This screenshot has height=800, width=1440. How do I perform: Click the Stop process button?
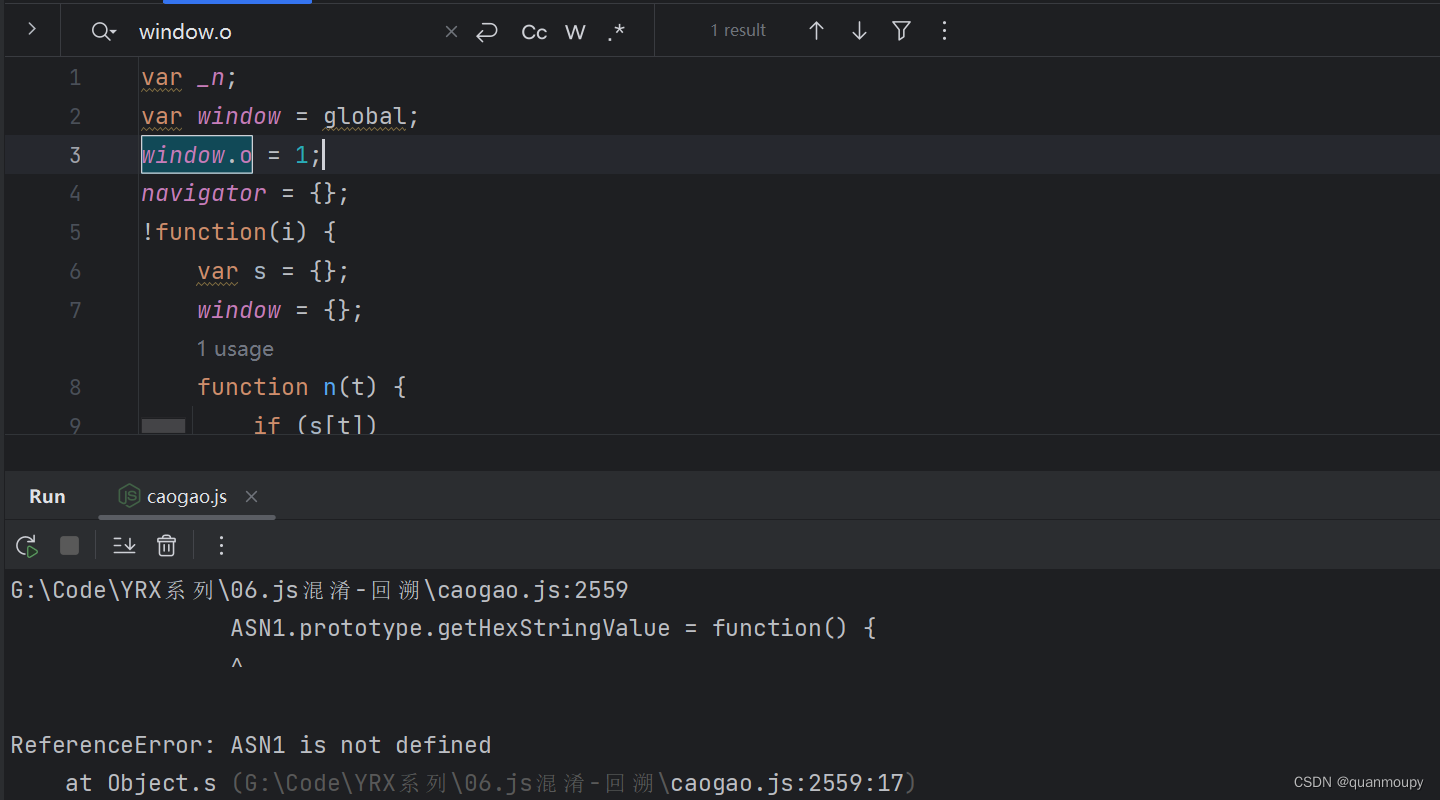coord(69,545)
